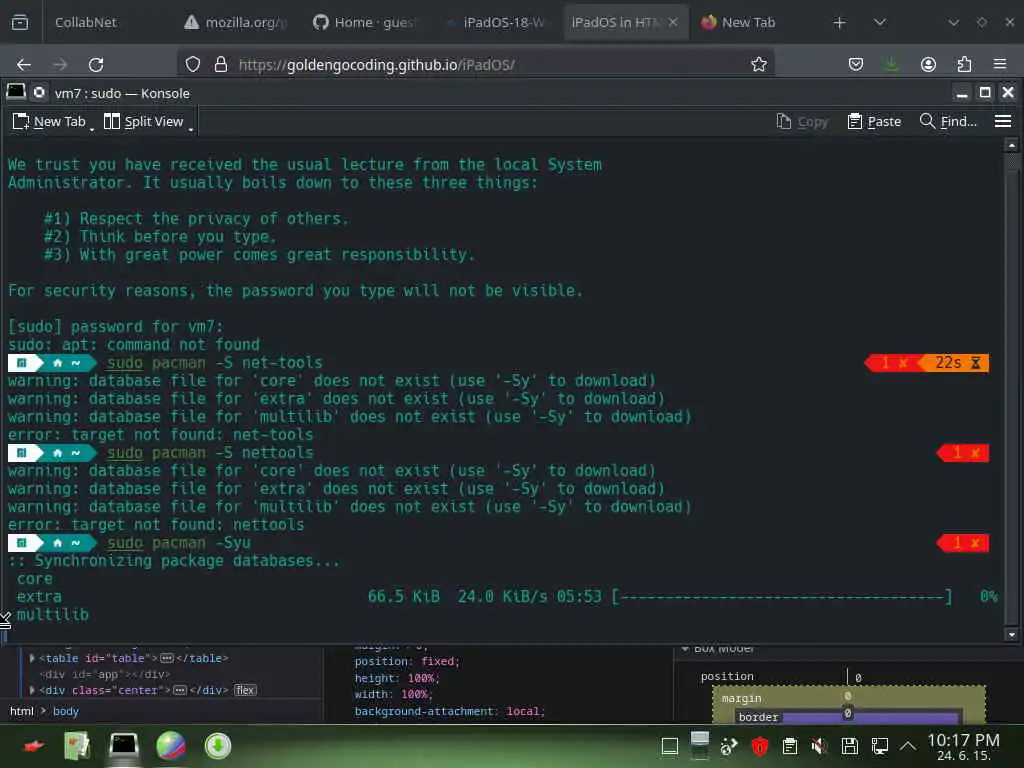Click the 'sudo pacman -S nettools' command
Image resolution: width=1024 pixels, height=768 pixels.
210,453
